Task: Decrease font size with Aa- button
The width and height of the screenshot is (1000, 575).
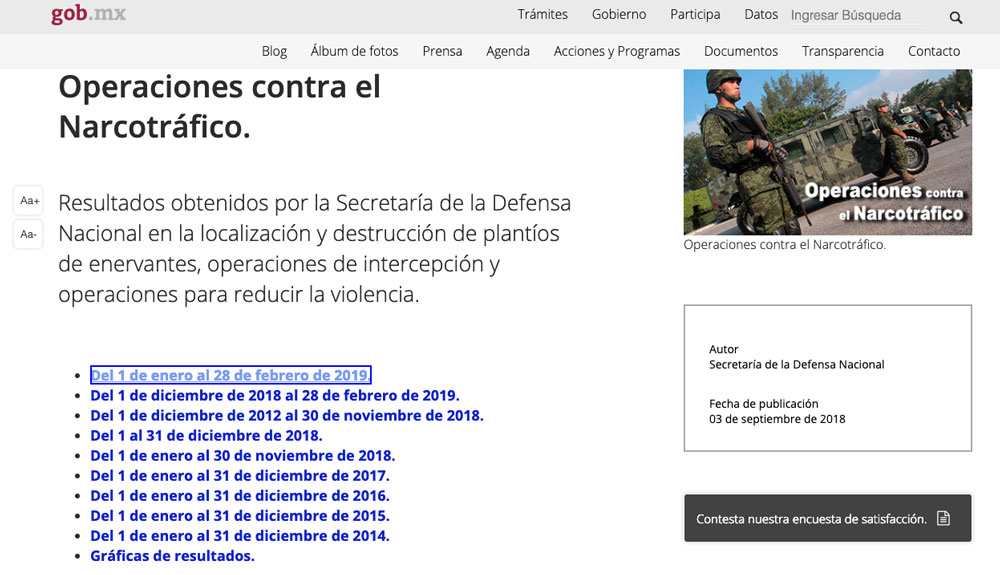Action: (29, 234)
